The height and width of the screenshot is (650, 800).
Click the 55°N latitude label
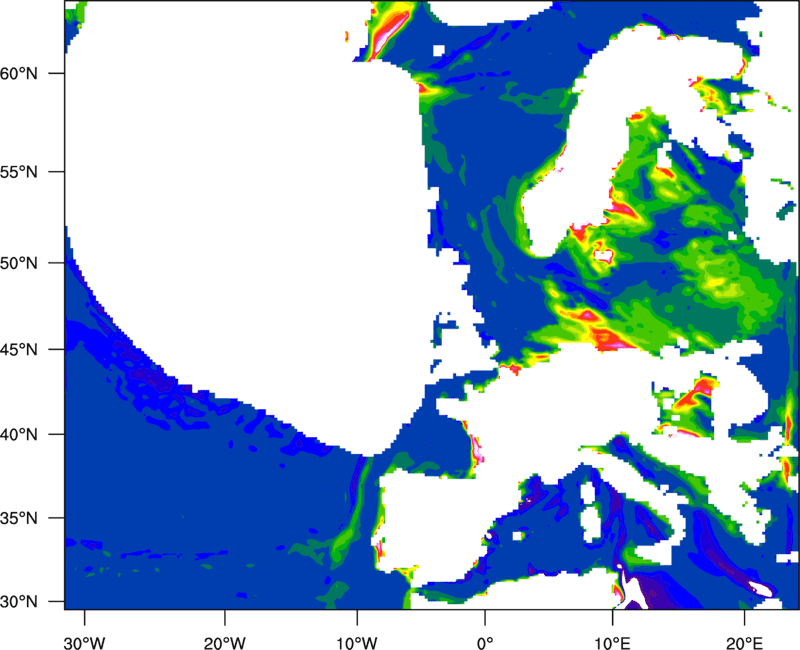coord(19,172)
